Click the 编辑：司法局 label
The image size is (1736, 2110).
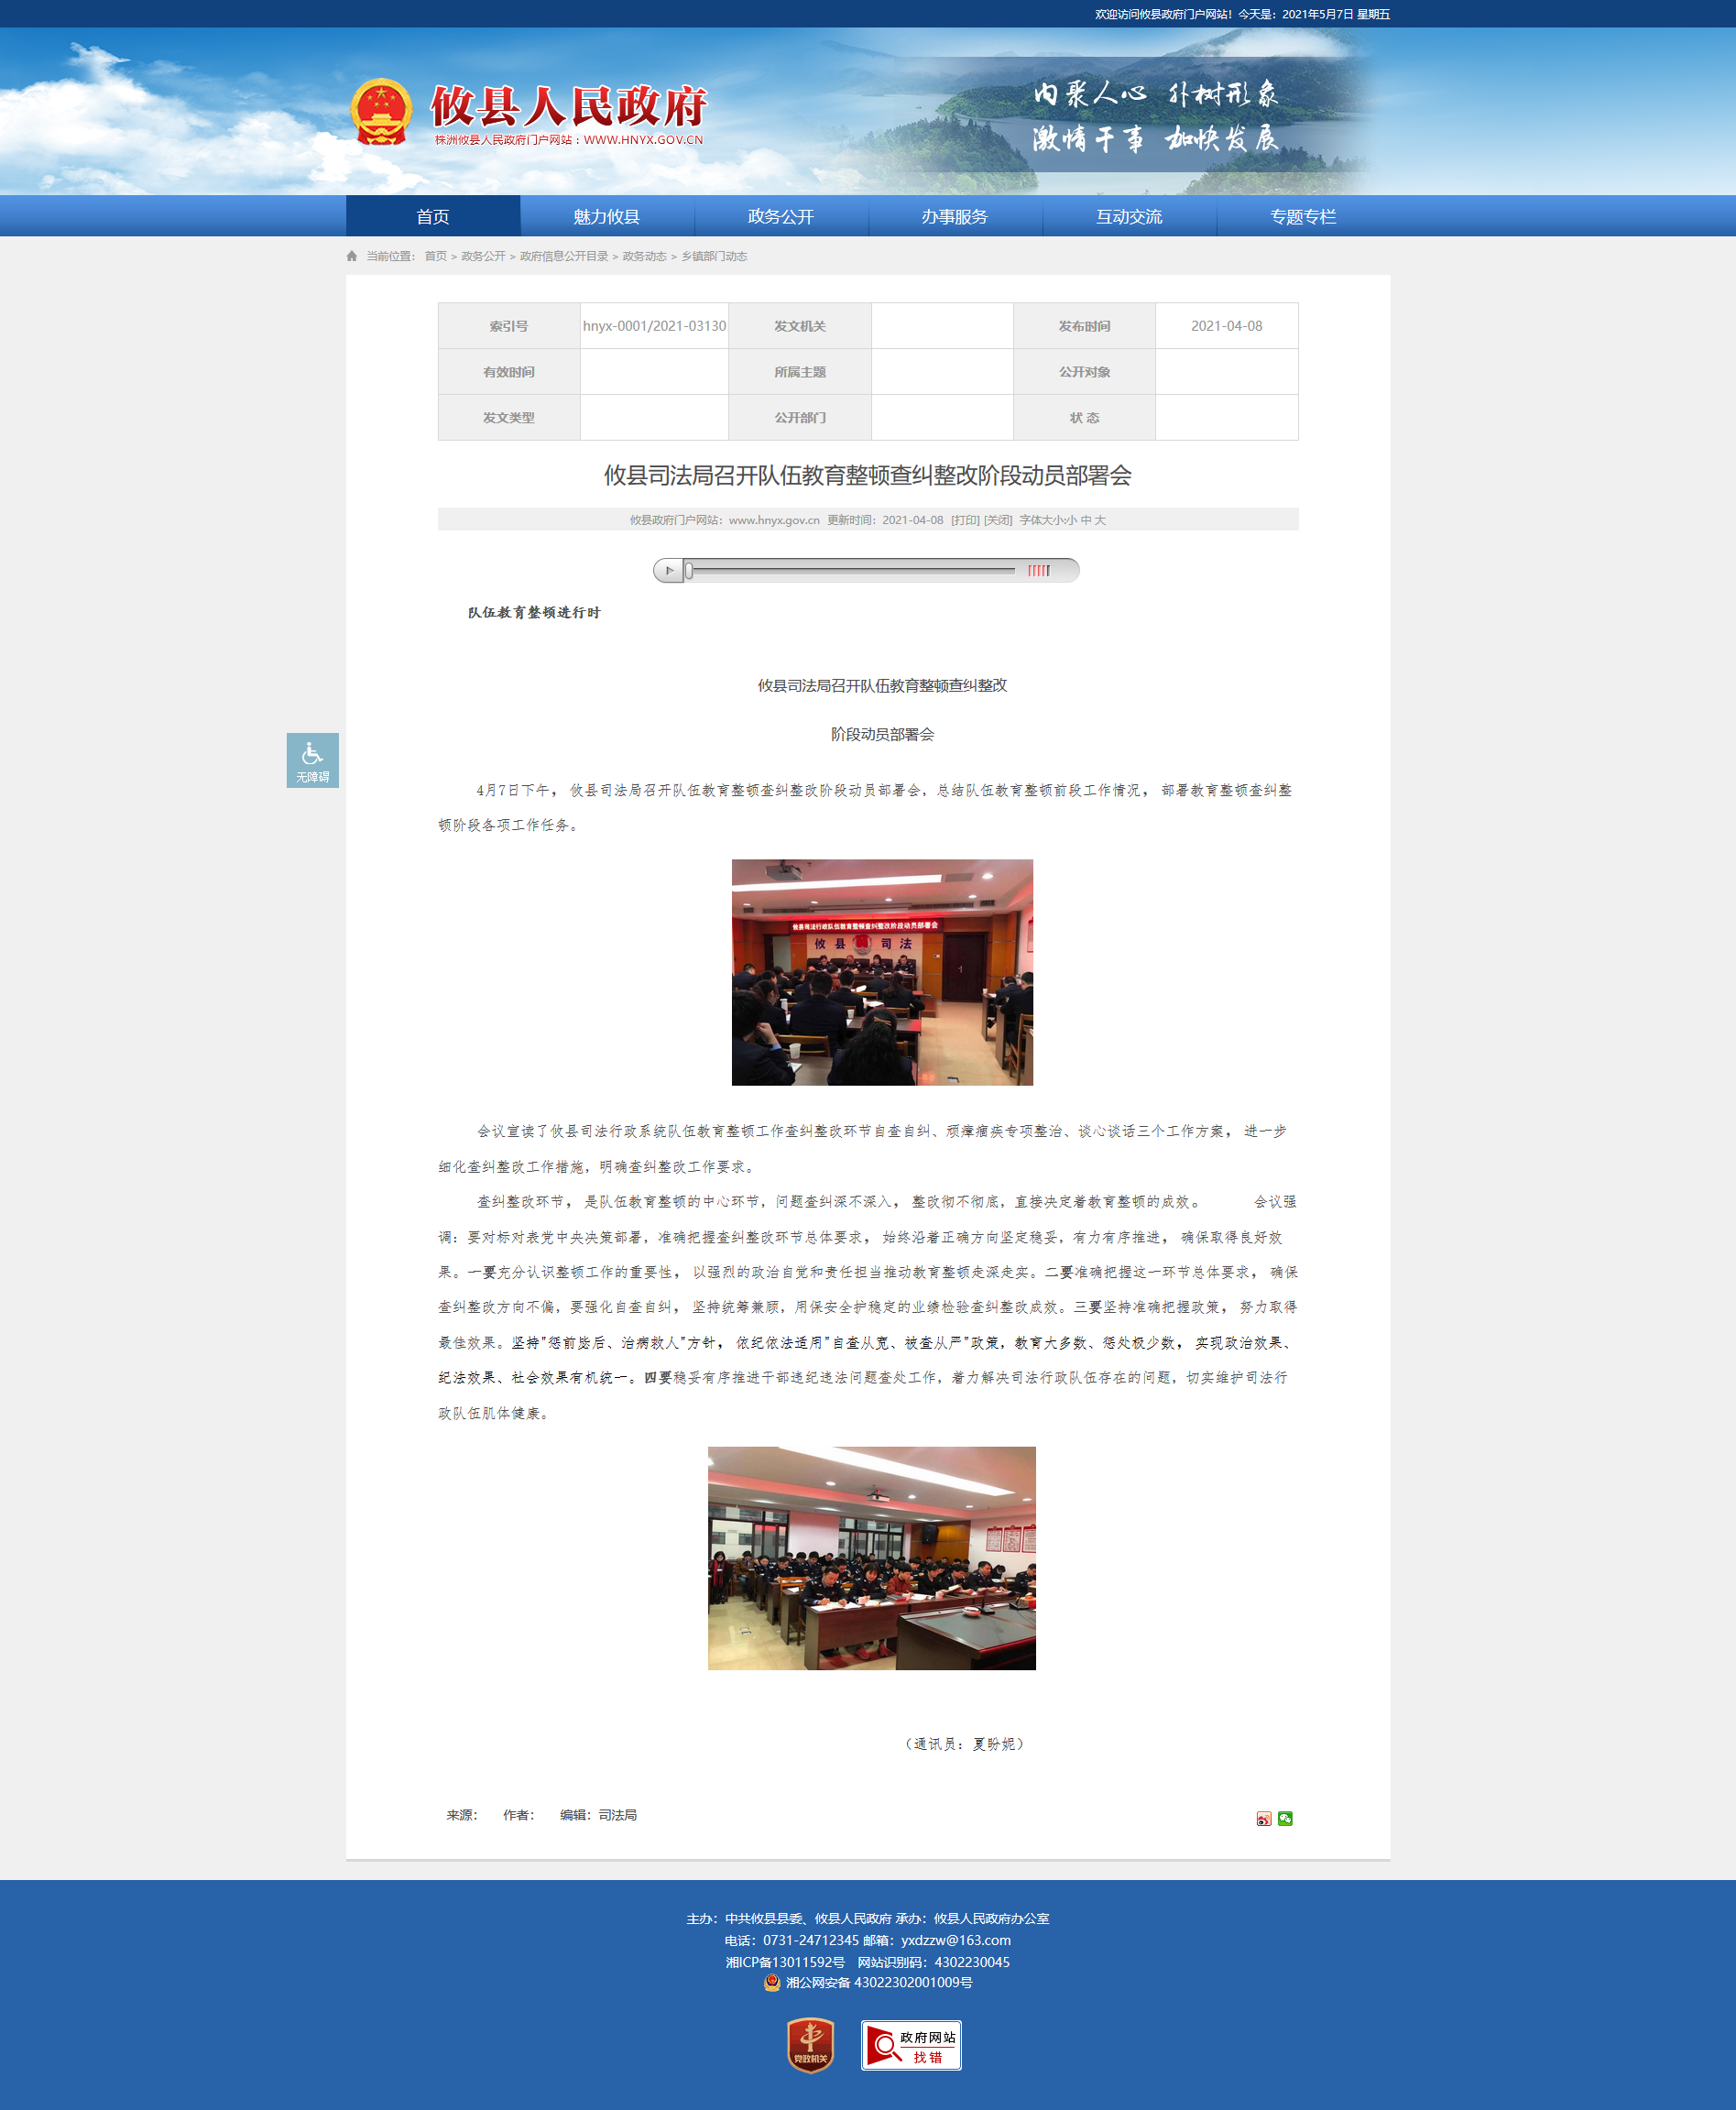pos(598,1815)
